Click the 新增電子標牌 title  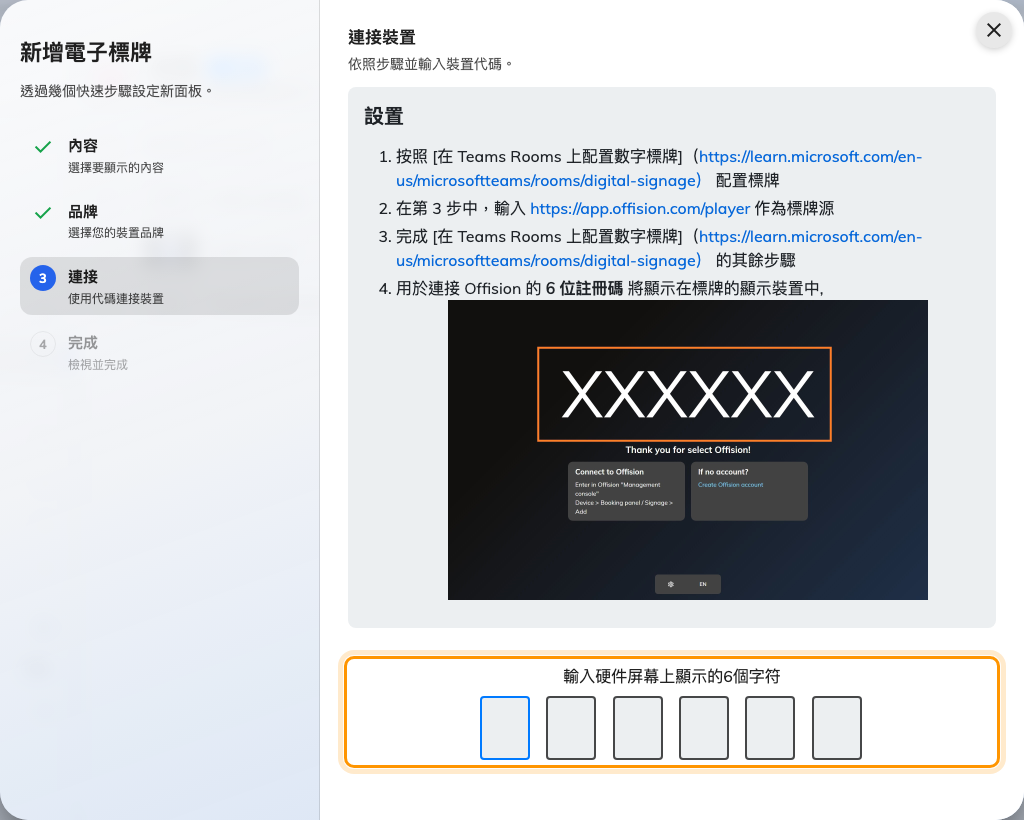pos(86,52)
